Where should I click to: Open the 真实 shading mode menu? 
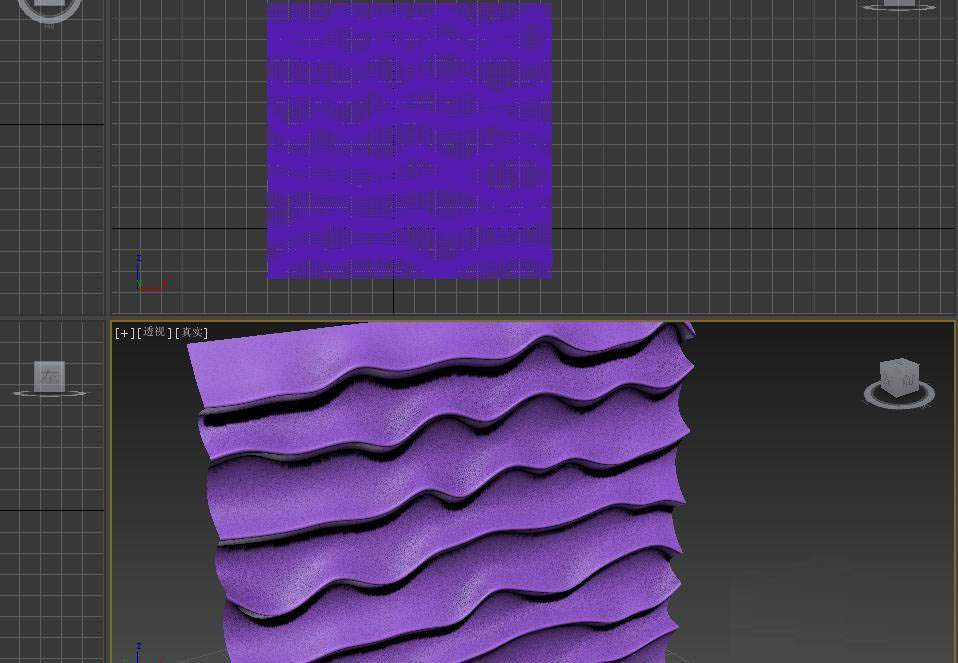(x=192, y=333)
